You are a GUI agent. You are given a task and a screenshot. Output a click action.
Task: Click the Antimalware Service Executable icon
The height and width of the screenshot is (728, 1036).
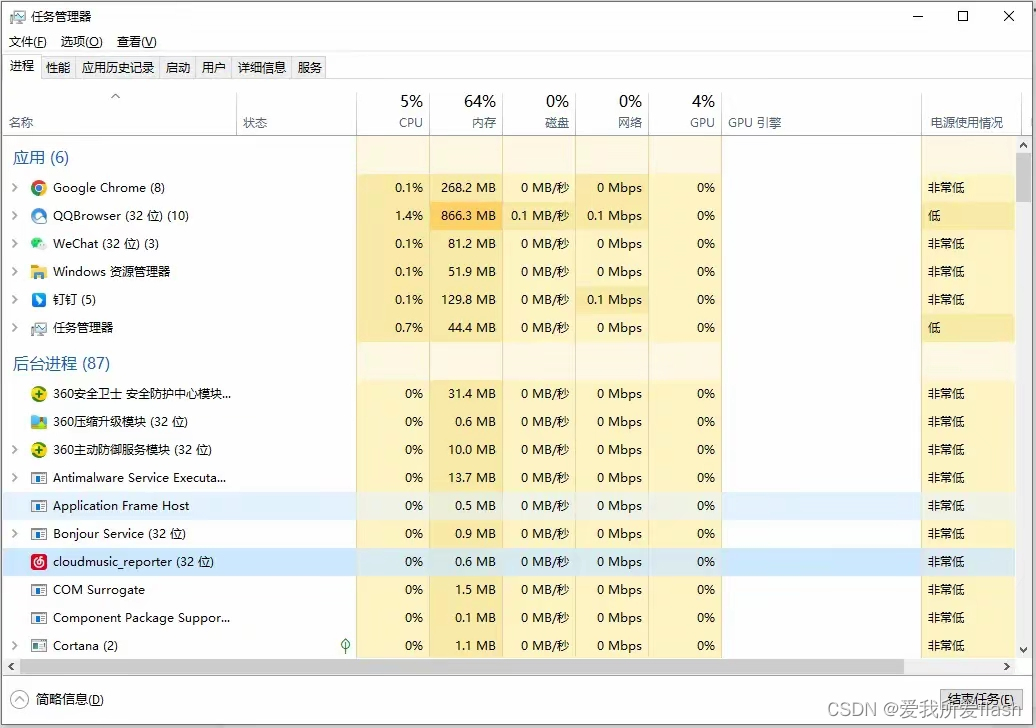[x=39, y=478]
